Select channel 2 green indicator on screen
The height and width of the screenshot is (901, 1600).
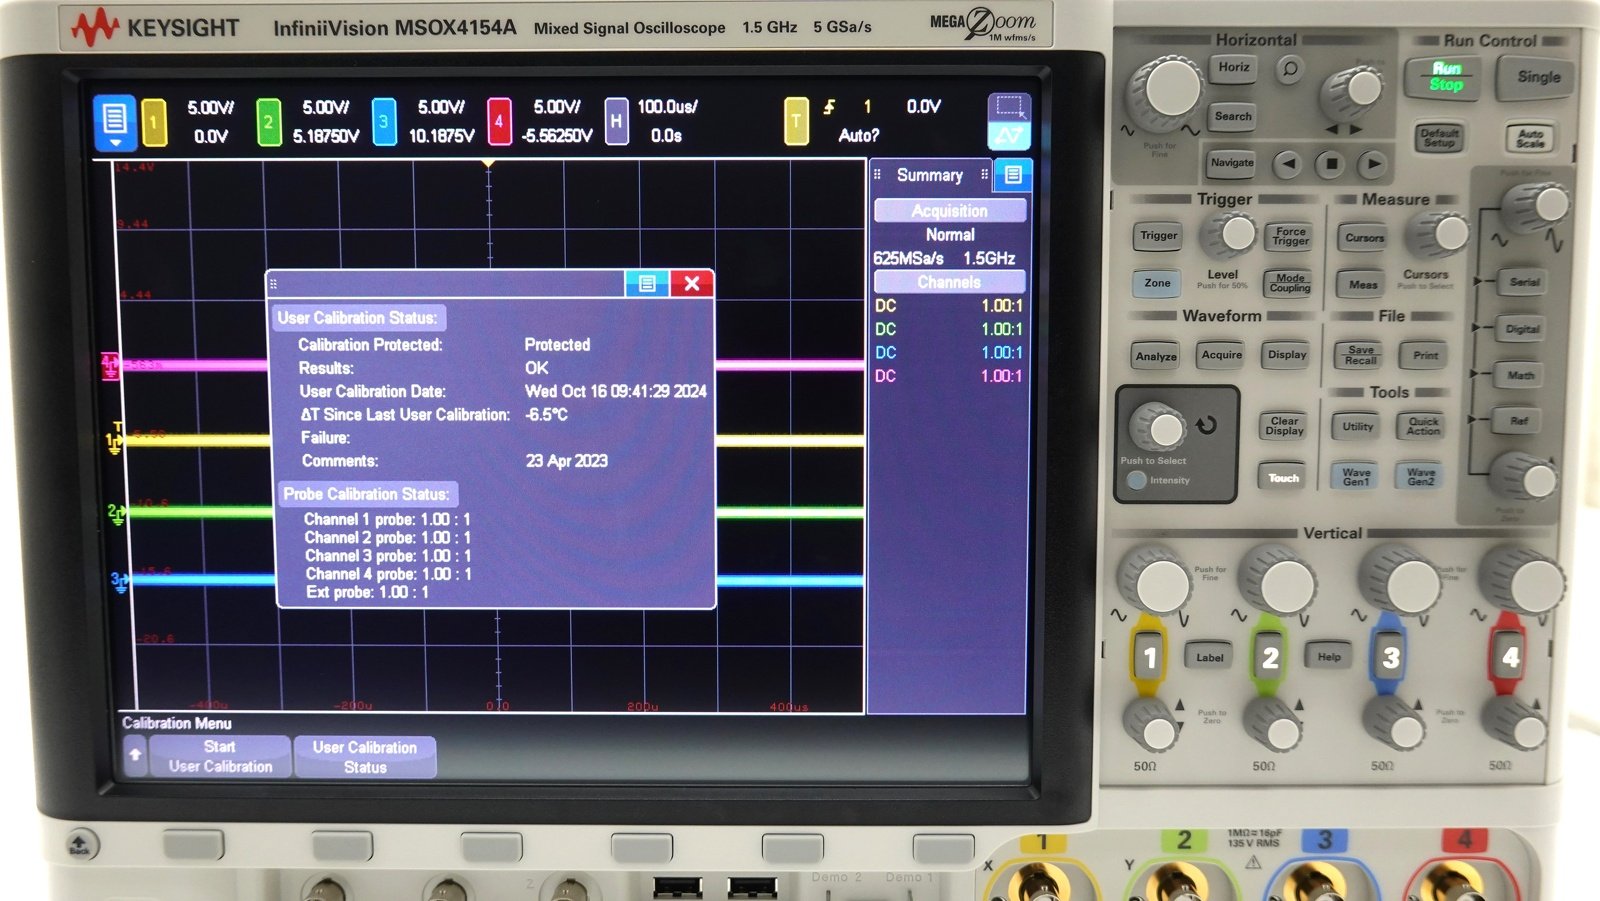pos(268,122)
